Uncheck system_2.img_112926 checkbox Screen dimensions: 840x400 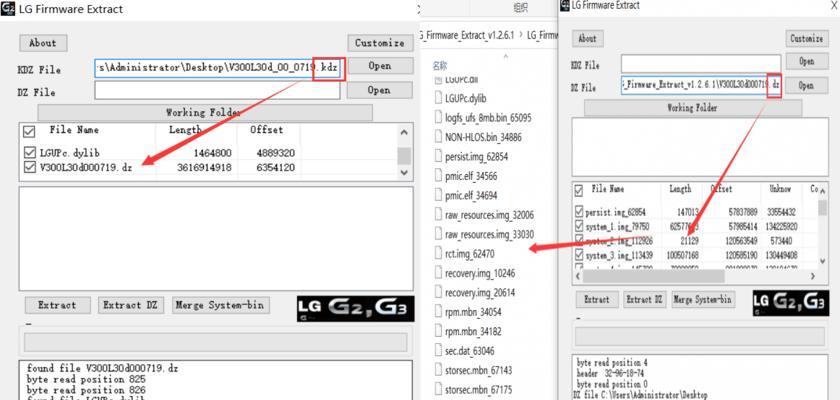pyautogui.click(x=579, y=240)
